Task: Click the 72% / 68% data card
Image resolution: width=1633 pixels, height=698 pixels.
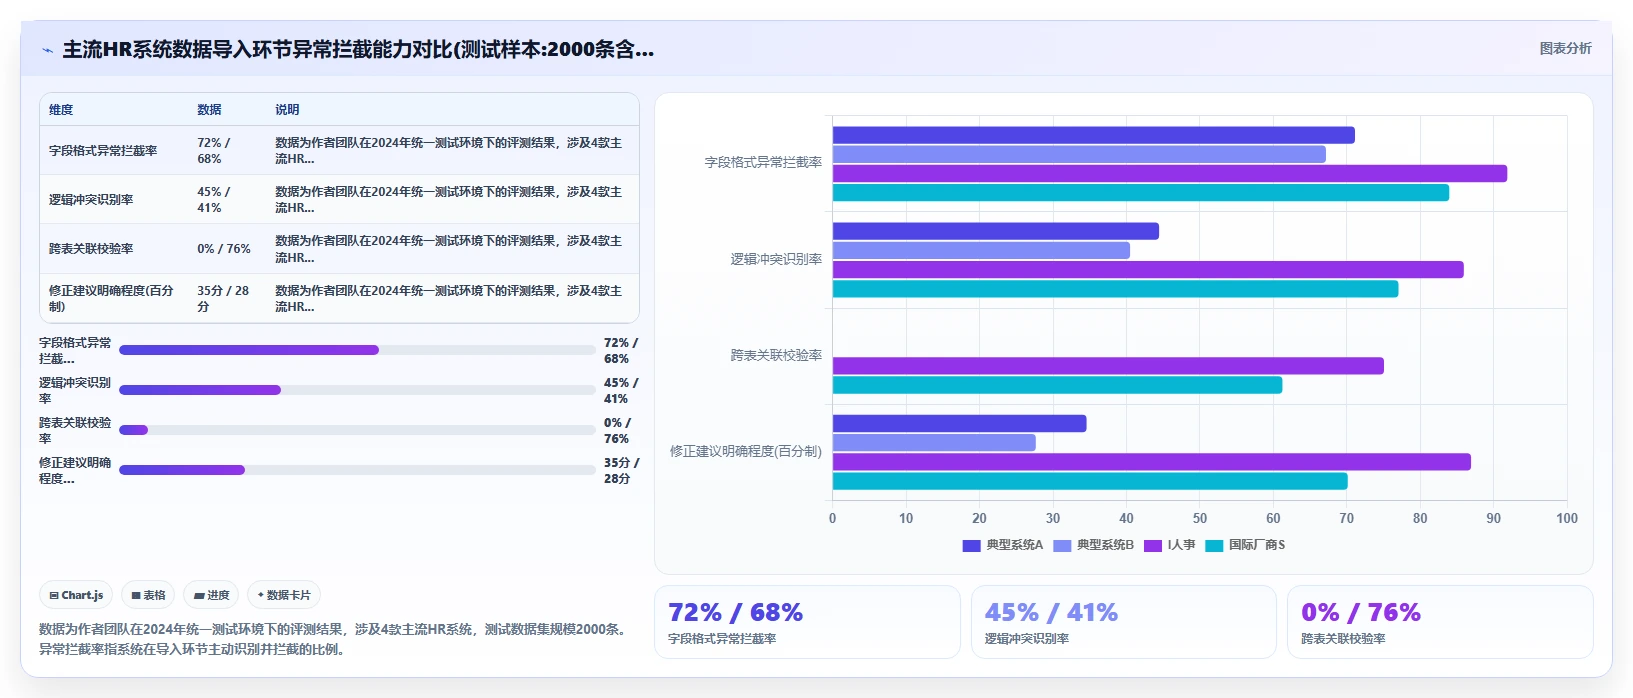Action: click(807, 622)
